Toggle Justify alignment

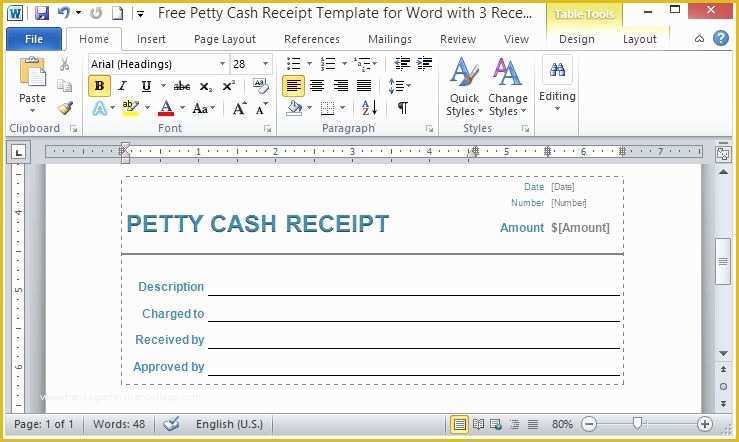pyautogui.click(x=364, y=86)
